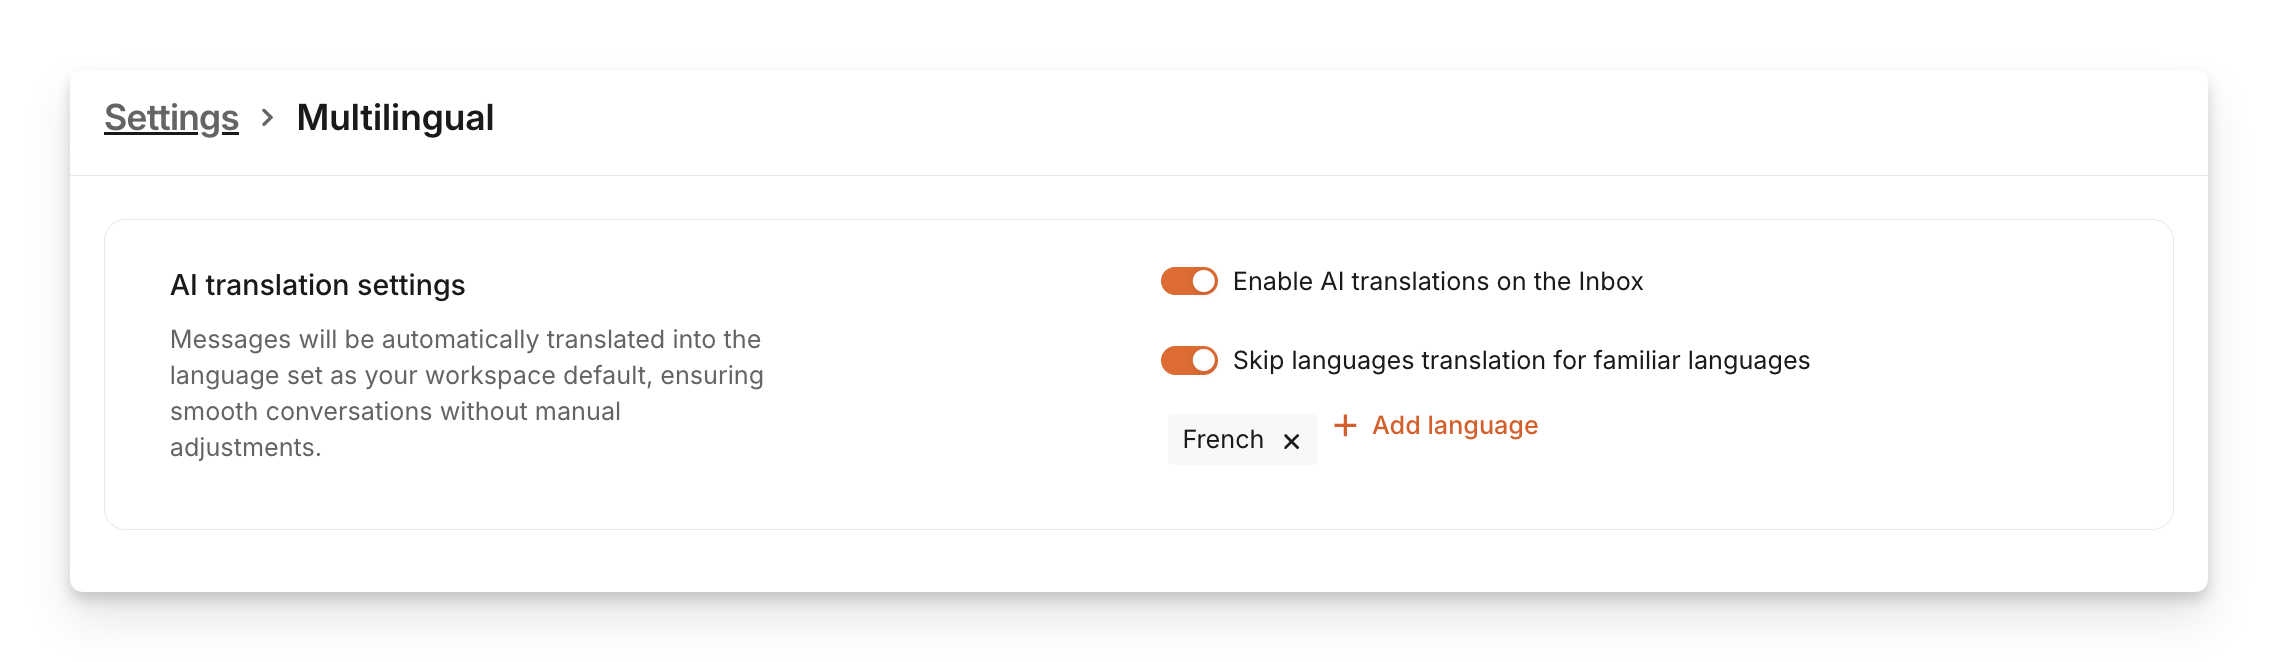This screenshot has height=662, width=2278.
Task: Click the word 'Inbox' in the first toggle label
Action: click(x=1610, y=282)
